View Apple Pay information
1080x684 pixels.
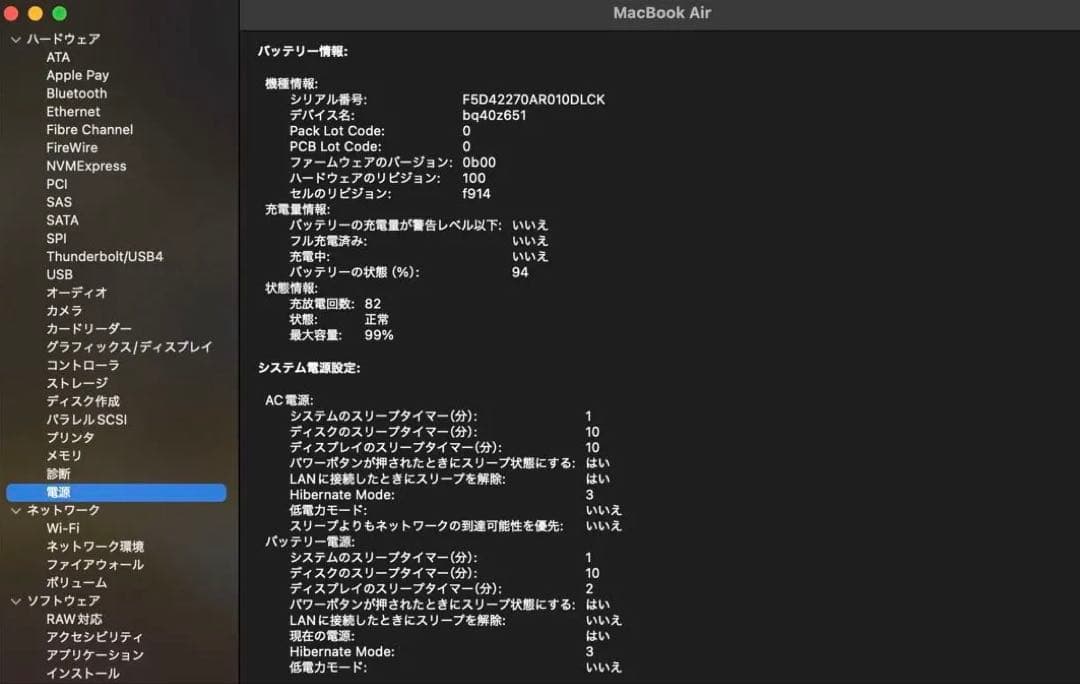[x=77, y=74]
